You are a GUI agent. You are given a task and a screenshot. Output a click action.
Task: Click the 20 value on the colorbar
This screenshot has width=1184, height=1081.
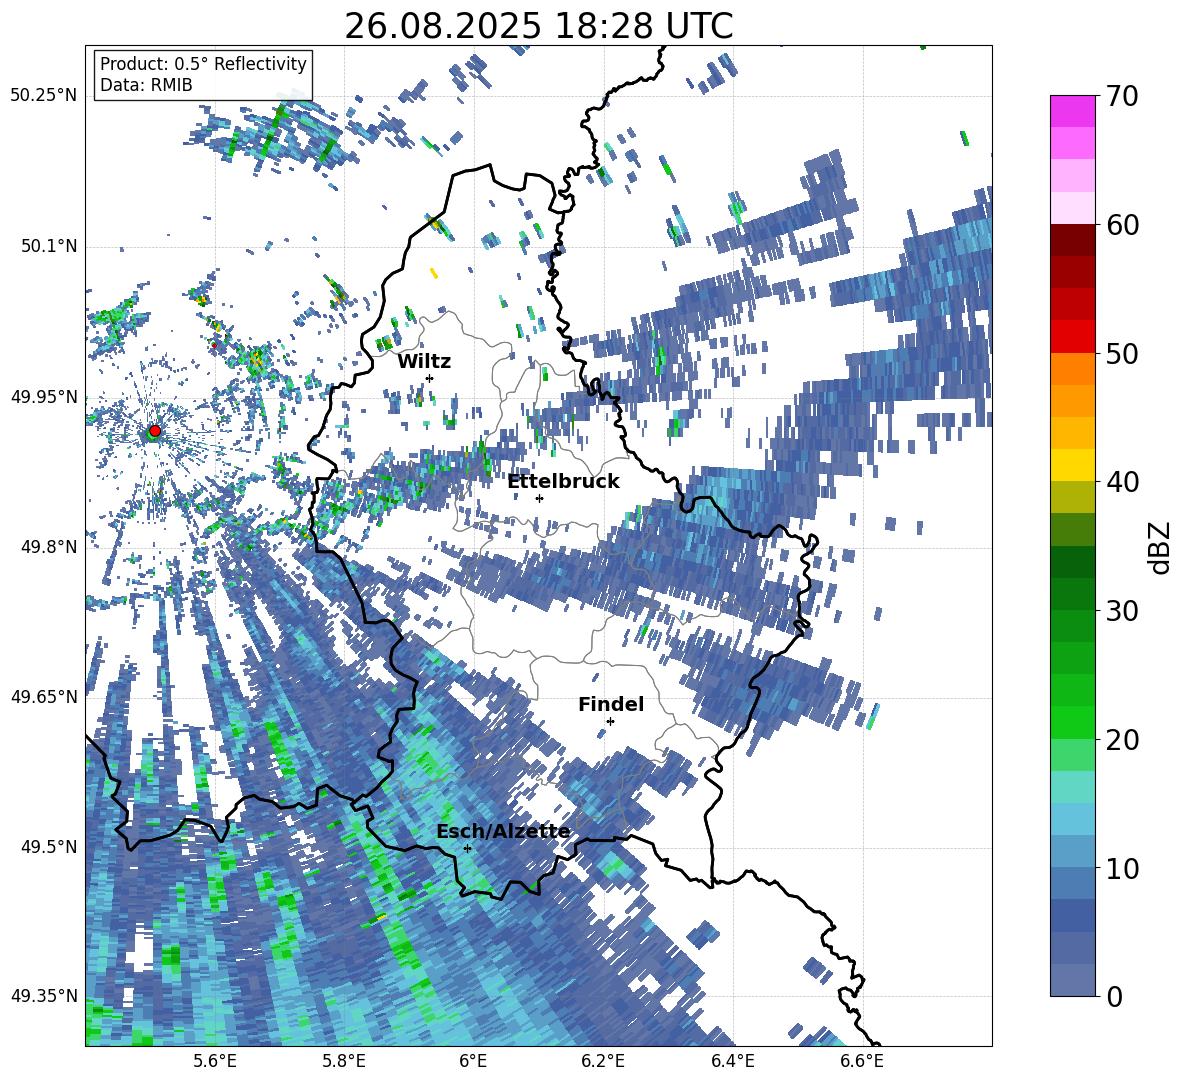click(x=1121, y=739)
